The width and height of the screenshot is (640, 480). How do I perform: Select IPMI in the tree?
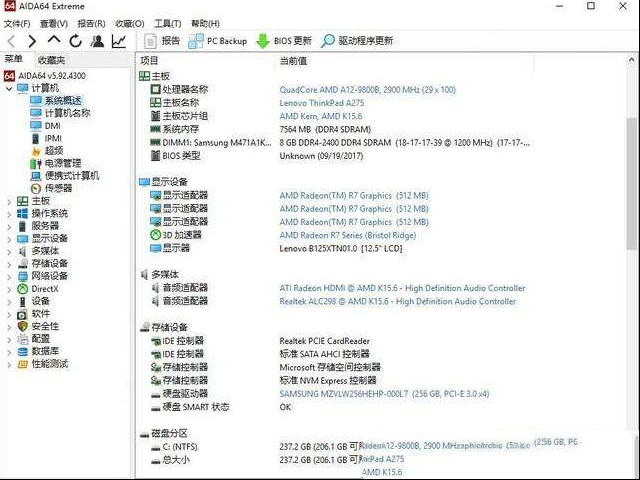pos(53,138)
